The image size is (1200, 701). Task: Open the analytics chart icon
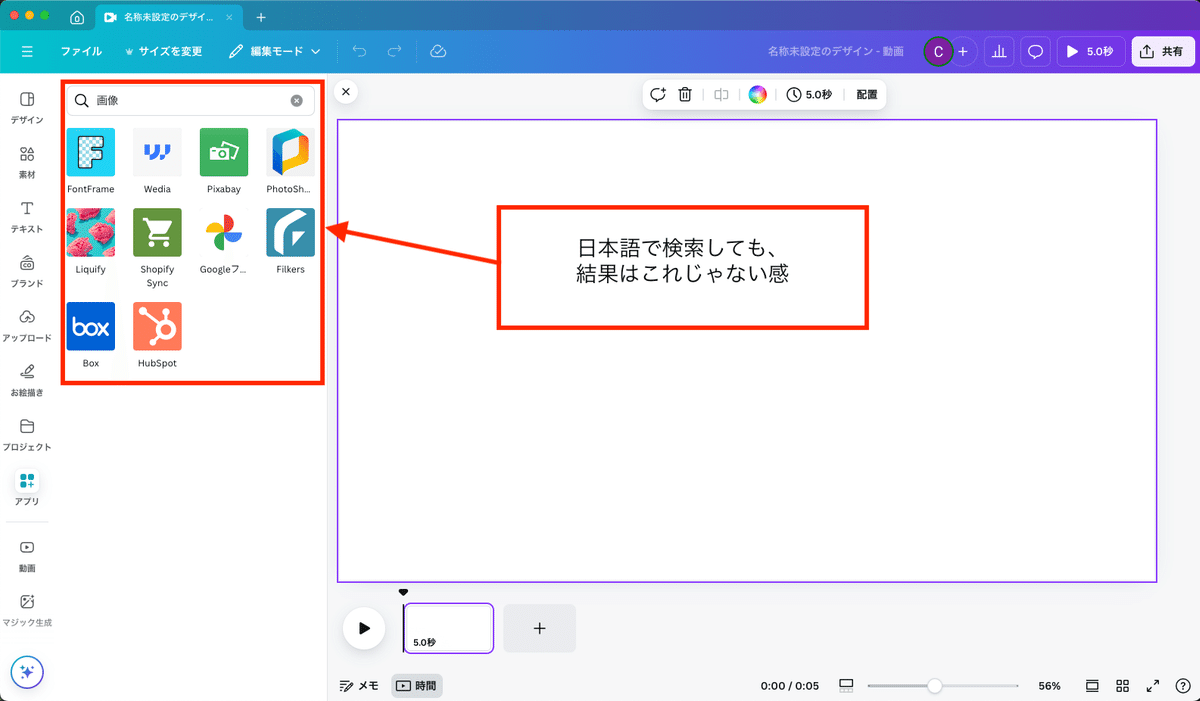(999, 52)
